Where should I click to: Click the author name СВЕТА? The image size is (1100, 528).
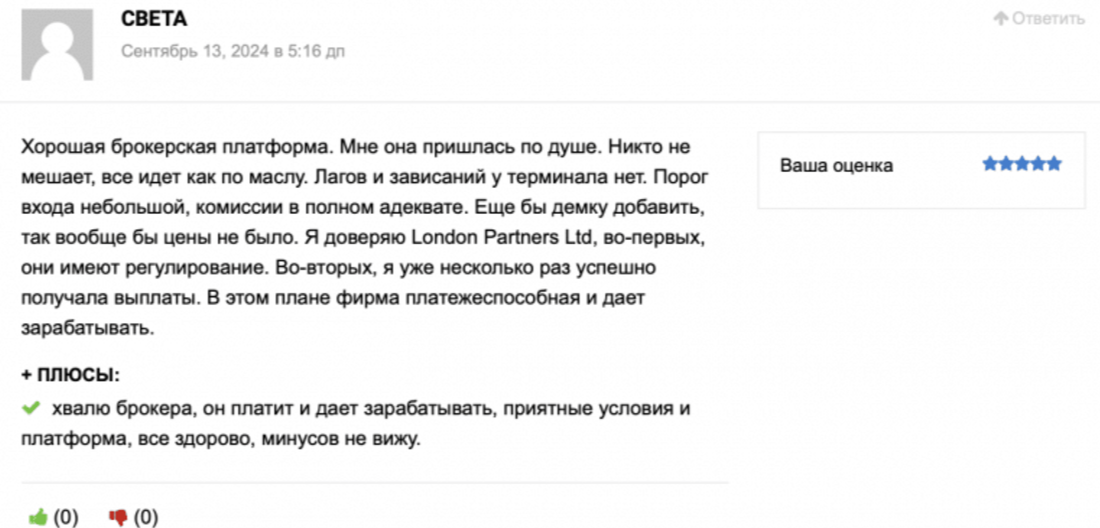[x=153, y=19]
